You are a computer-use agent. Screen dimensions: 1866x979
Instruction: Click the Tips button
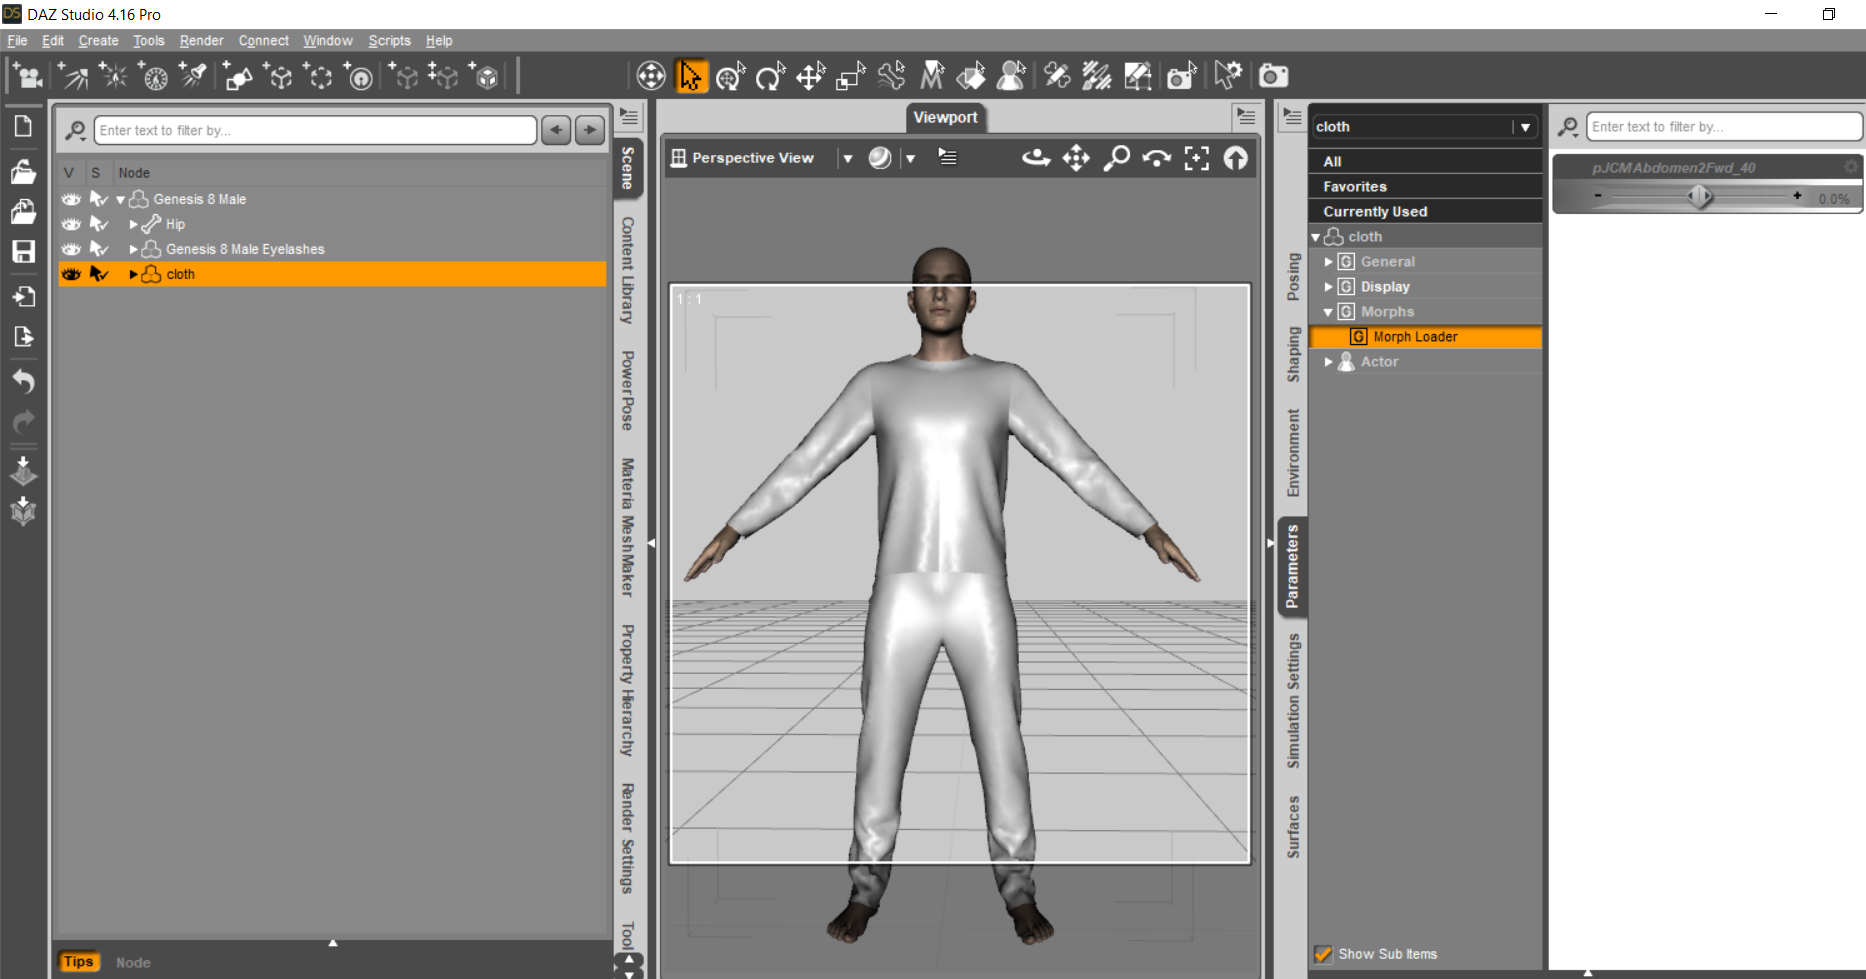pyautogui.click(x=78, y=962)
